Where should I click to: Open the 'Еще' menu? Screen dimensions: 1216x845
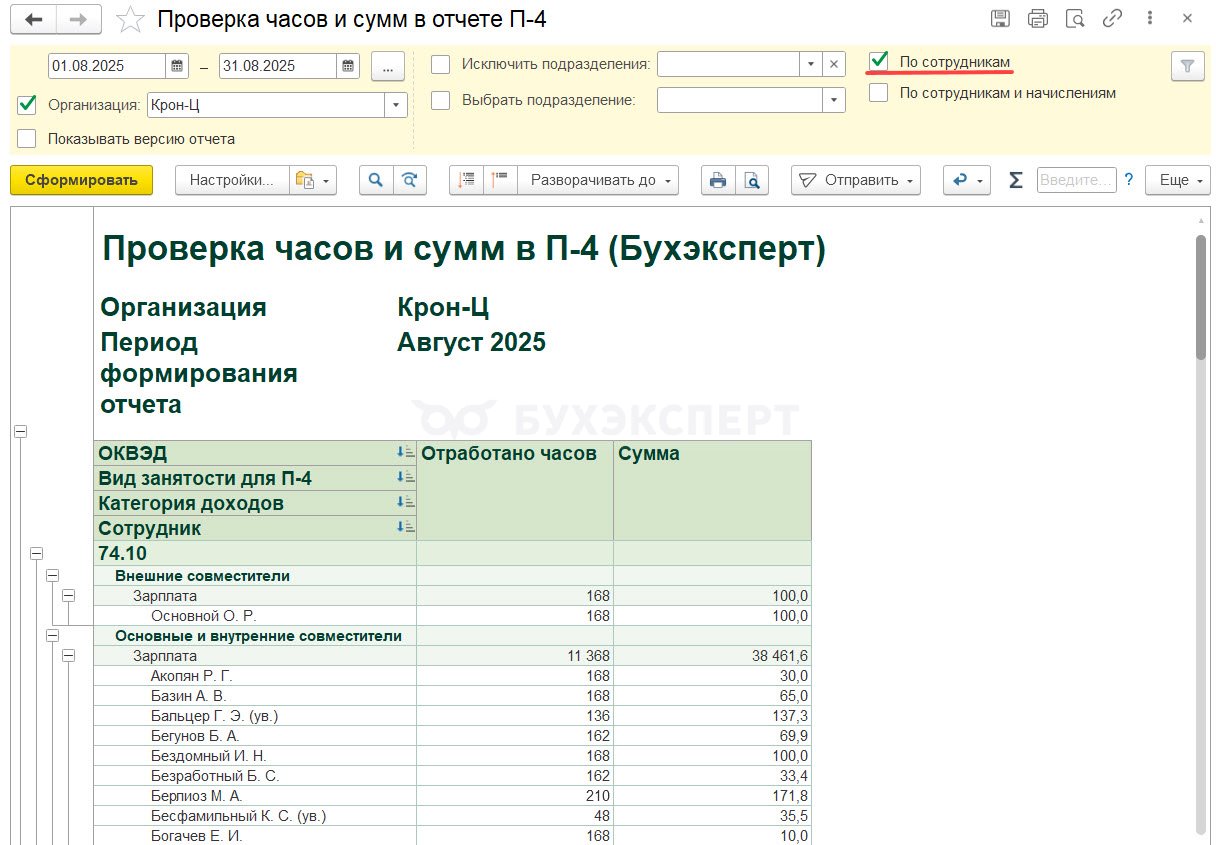click(x=1177, y=180)
